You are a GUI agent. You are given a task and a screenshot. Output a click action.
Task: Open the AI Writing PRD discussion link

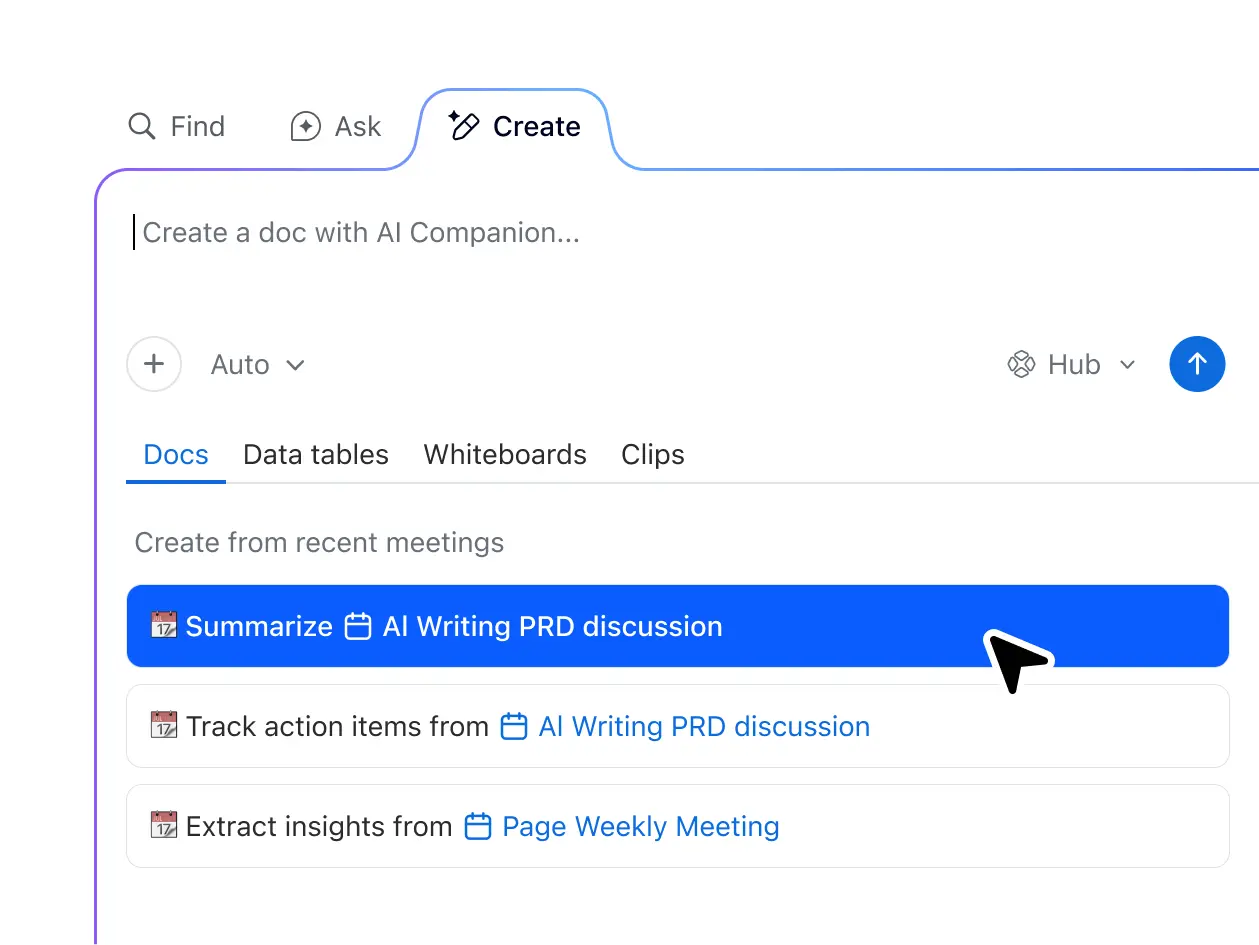click(x=703, y=726)
